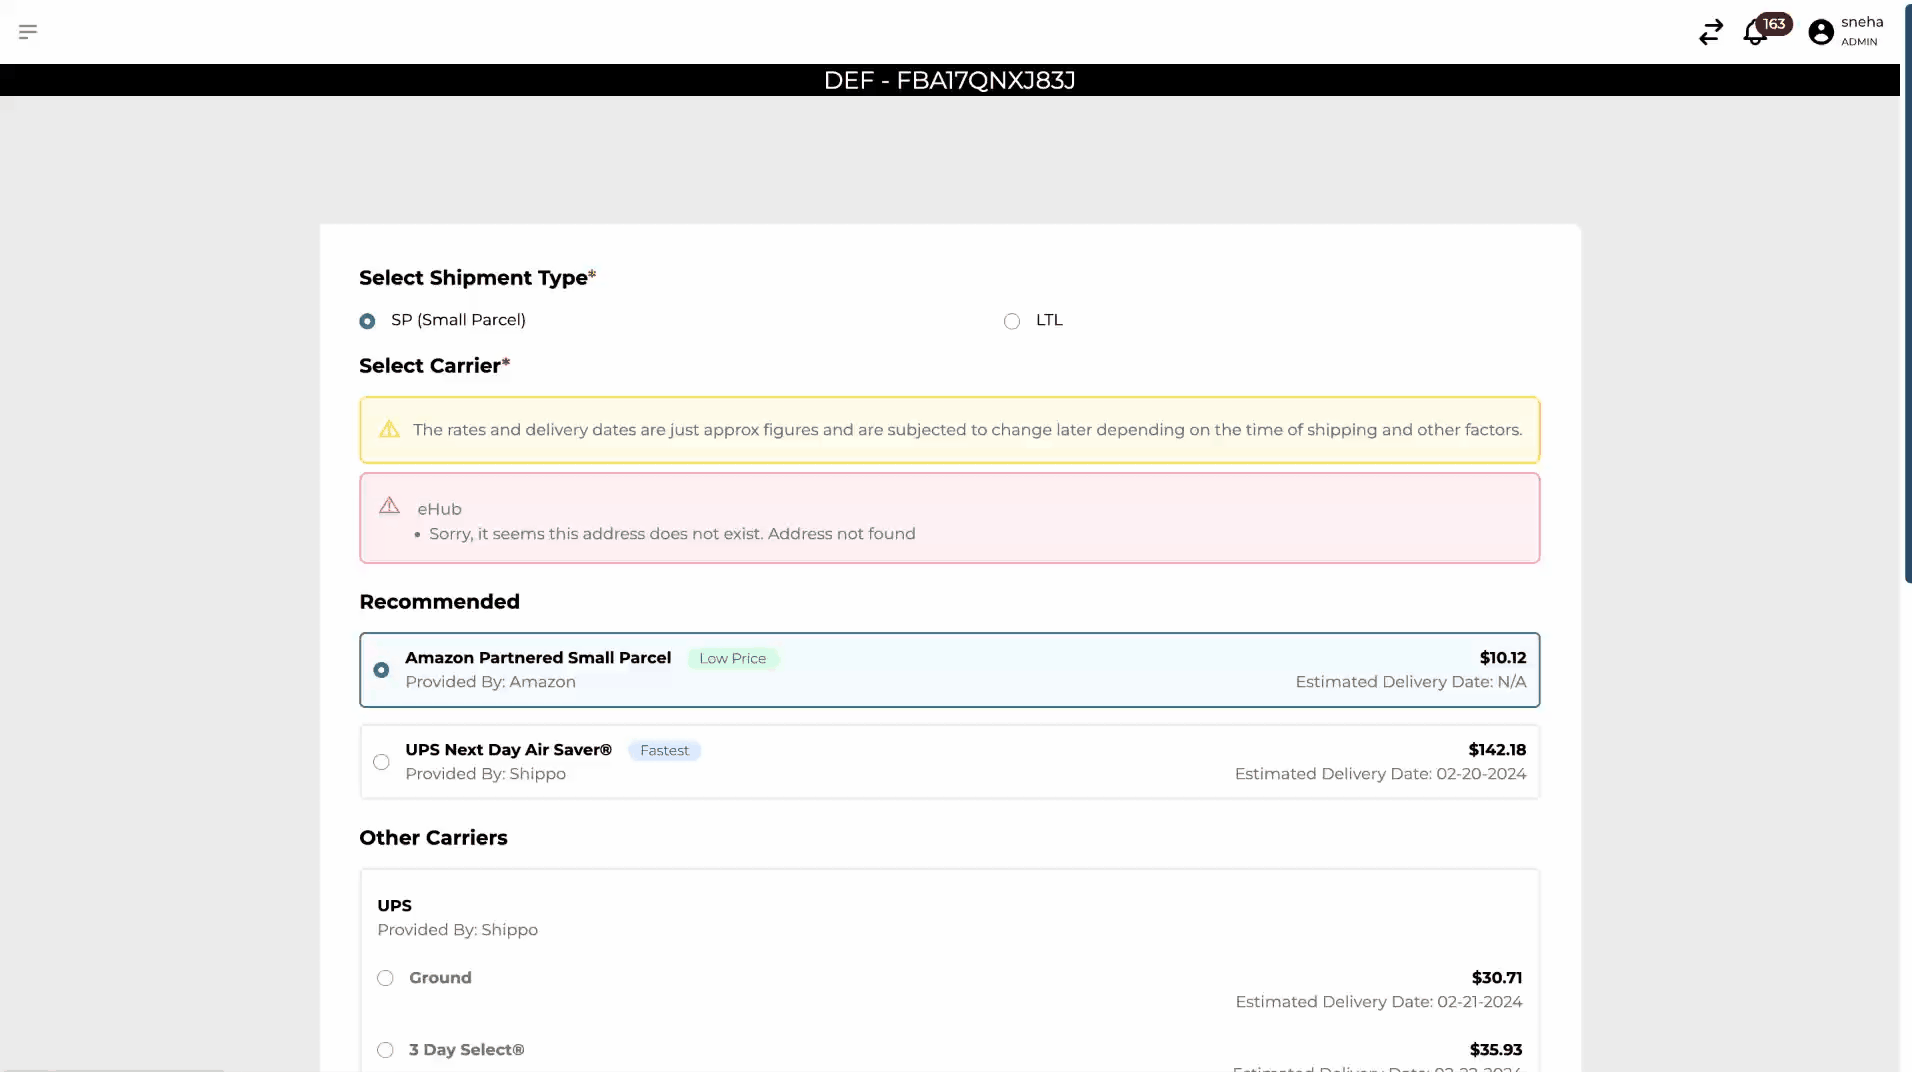Select SP (Small Parcel) shipment type

pyautogui.click(x=367, y=321)
